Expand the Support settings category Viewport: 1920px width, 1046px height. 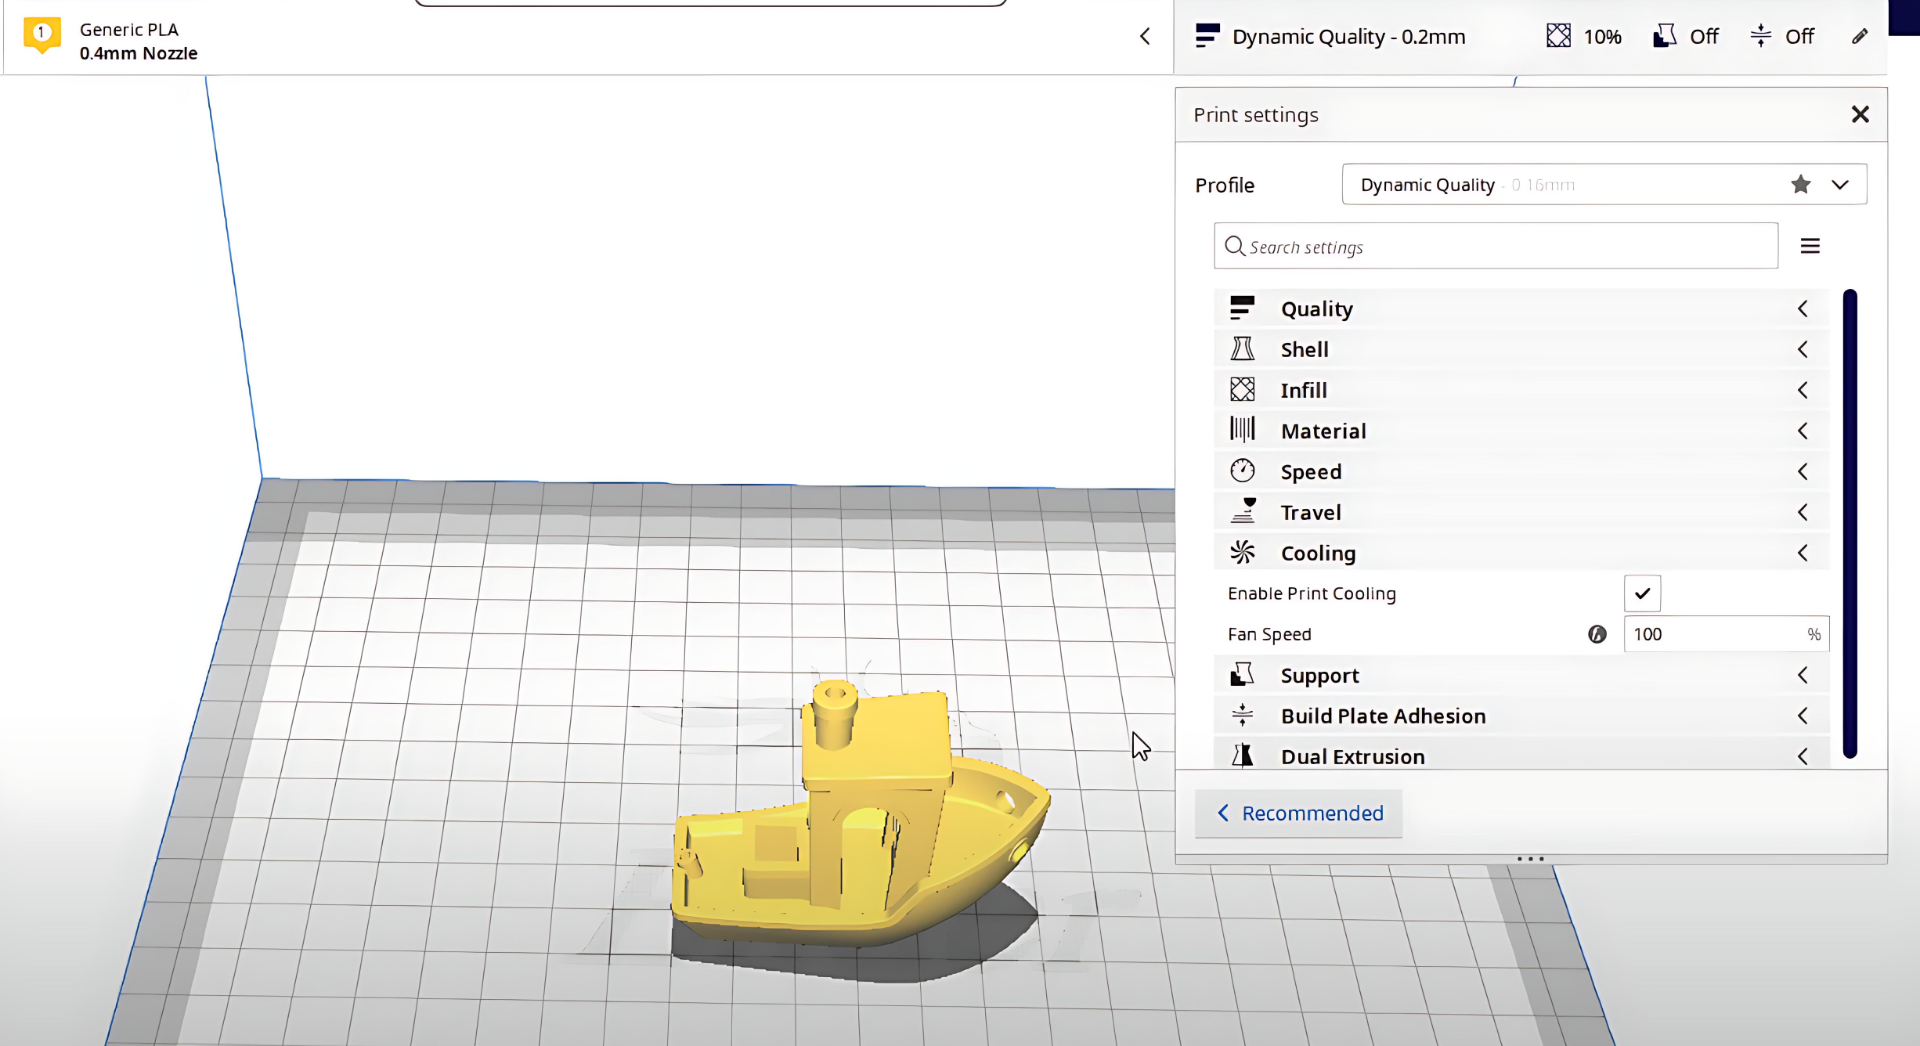point(1520,675)
